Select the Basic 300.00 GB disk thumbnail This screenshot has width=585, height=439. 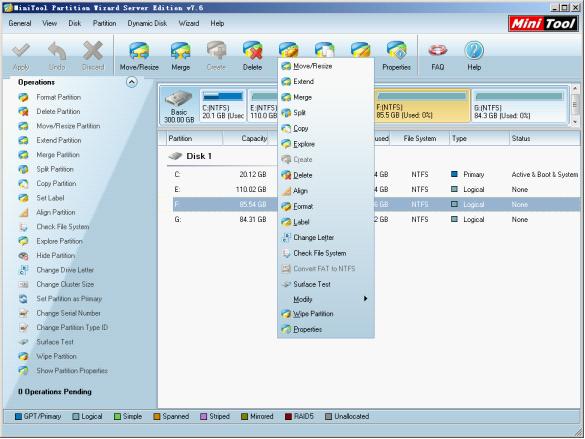tap(179, 106)
